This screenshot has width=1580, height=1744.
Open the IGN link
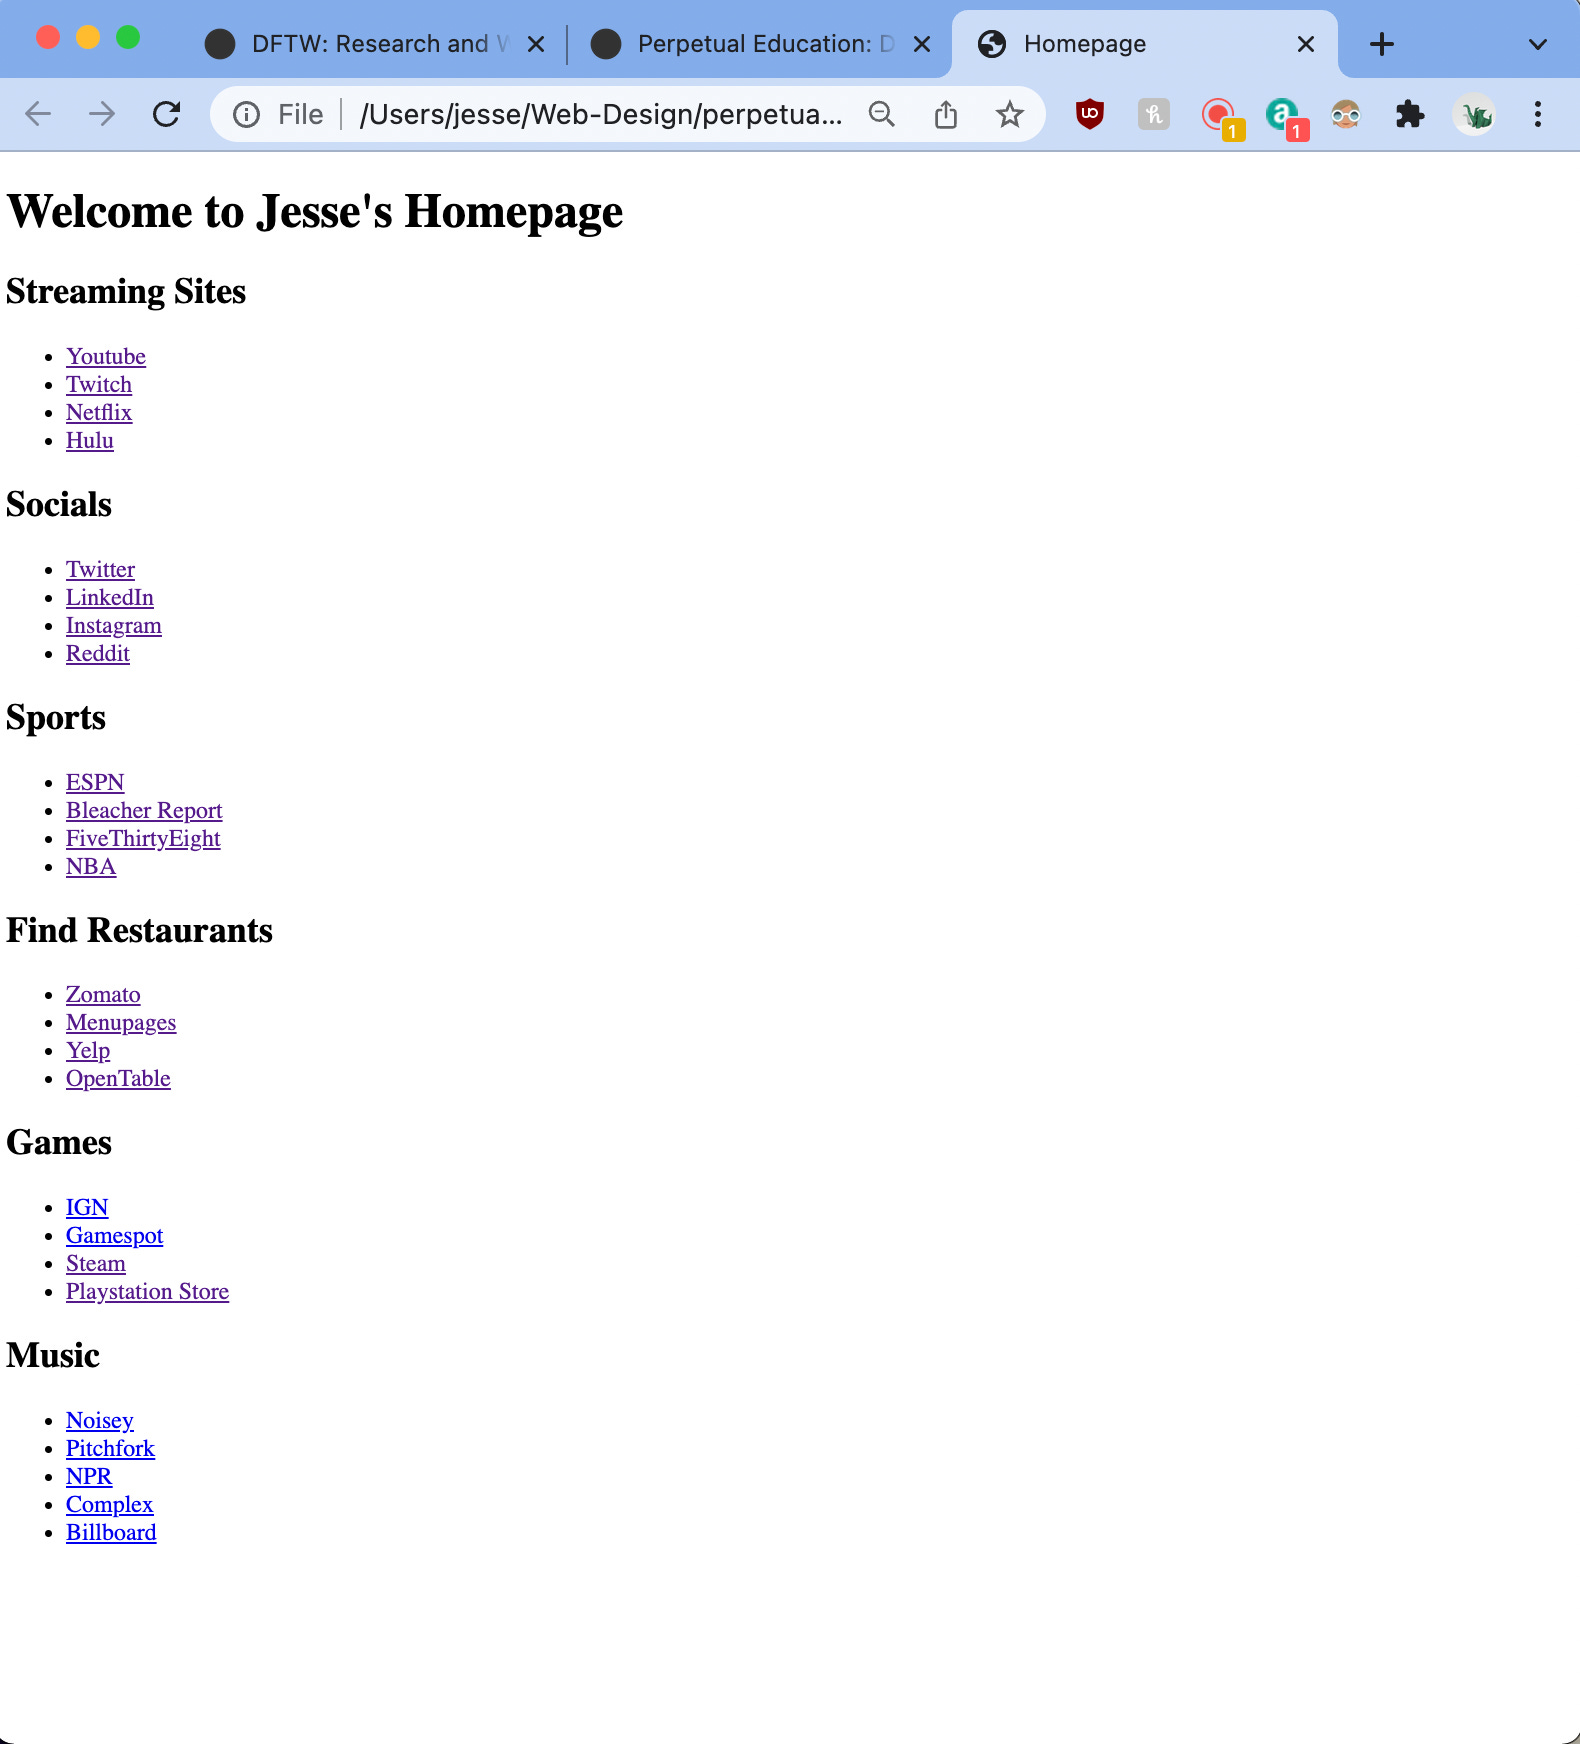(x=87, y=1207)
